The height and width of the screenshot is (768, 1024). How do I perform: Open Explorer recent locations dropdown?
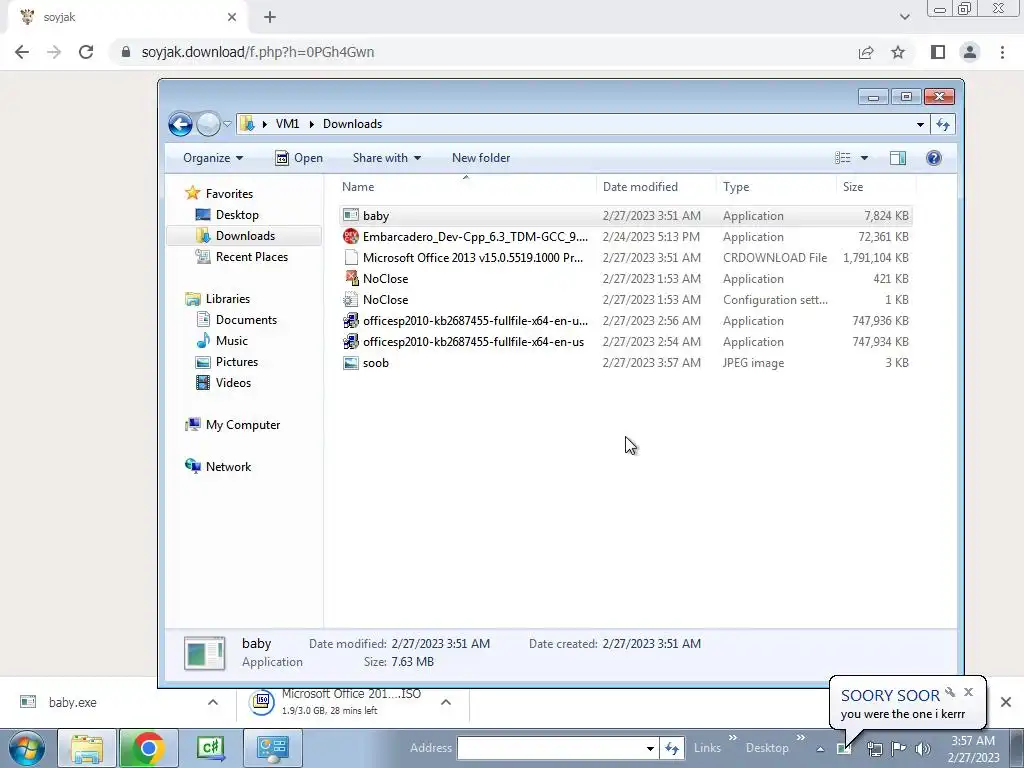coord(227,124)
